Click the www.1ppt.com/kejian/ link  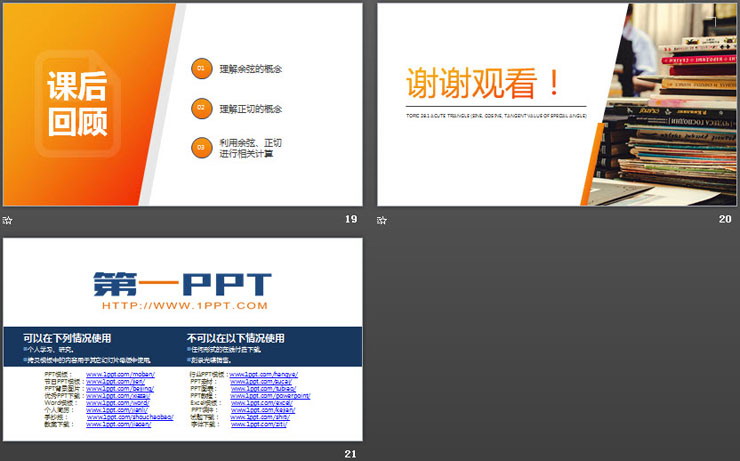tap(263, 410)
